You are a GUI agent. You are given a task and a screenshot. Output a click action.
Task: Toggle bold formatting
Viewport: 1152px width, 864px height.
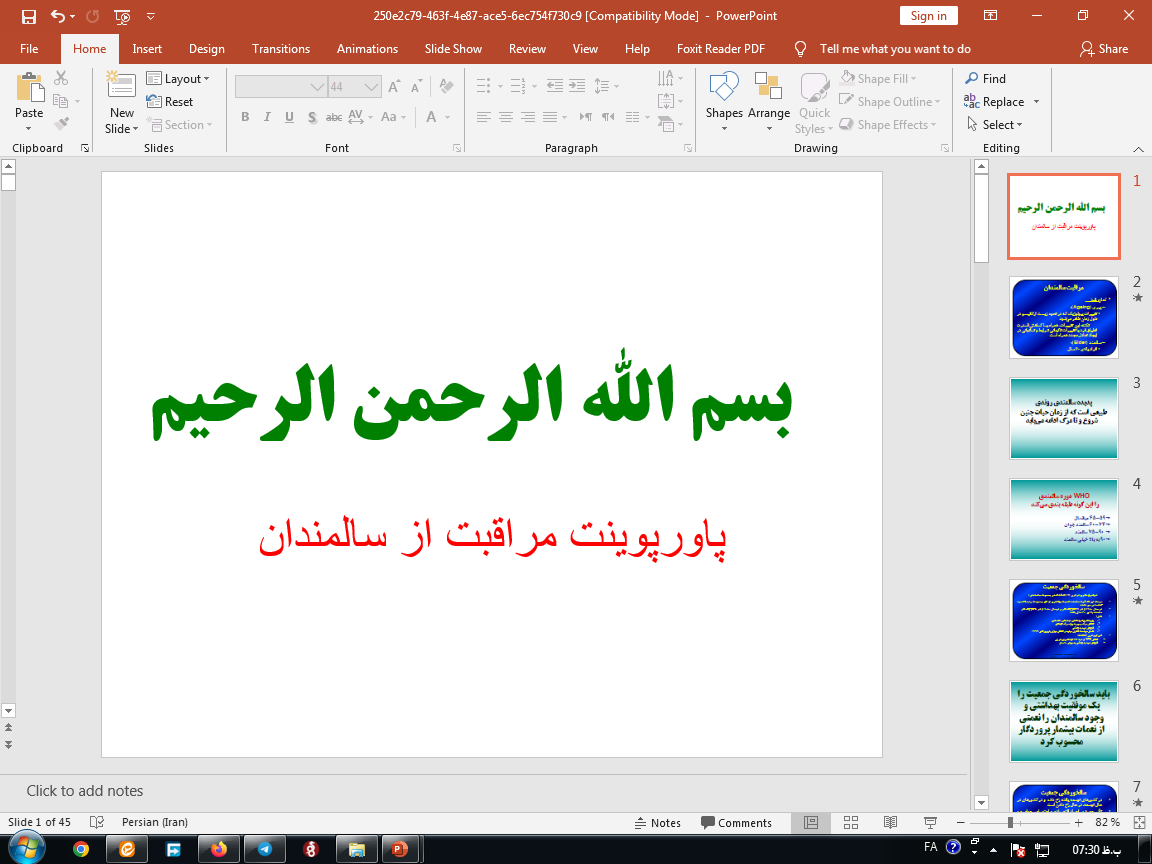(244, 117)
